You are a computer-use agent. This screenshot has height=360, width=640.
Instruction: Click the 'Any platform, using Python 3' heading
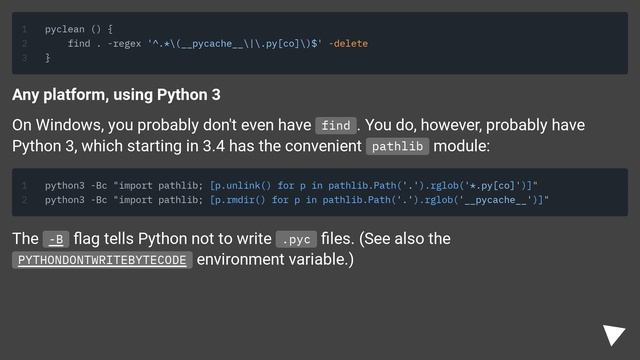pos(116,95)
